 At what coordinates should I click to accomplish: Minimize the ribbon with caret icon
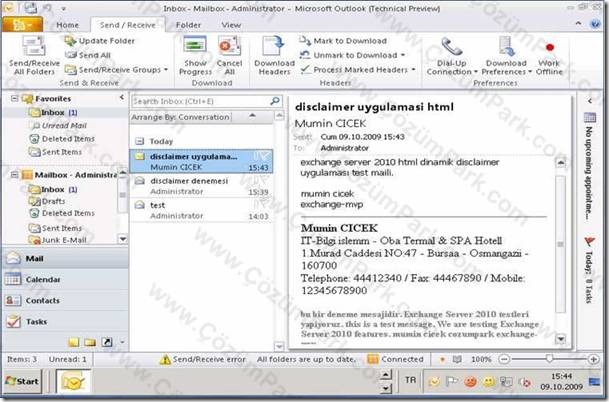(x=579, y=24)
